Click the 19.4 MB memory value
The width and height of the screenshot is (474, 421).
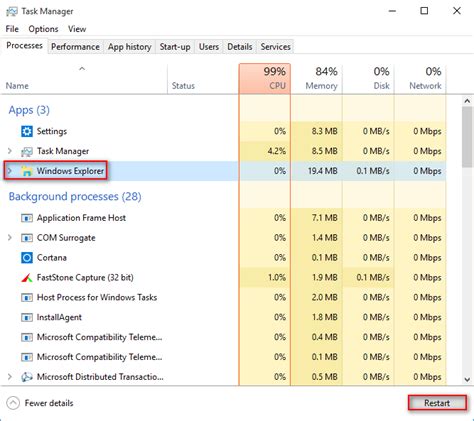coord(322,171)
